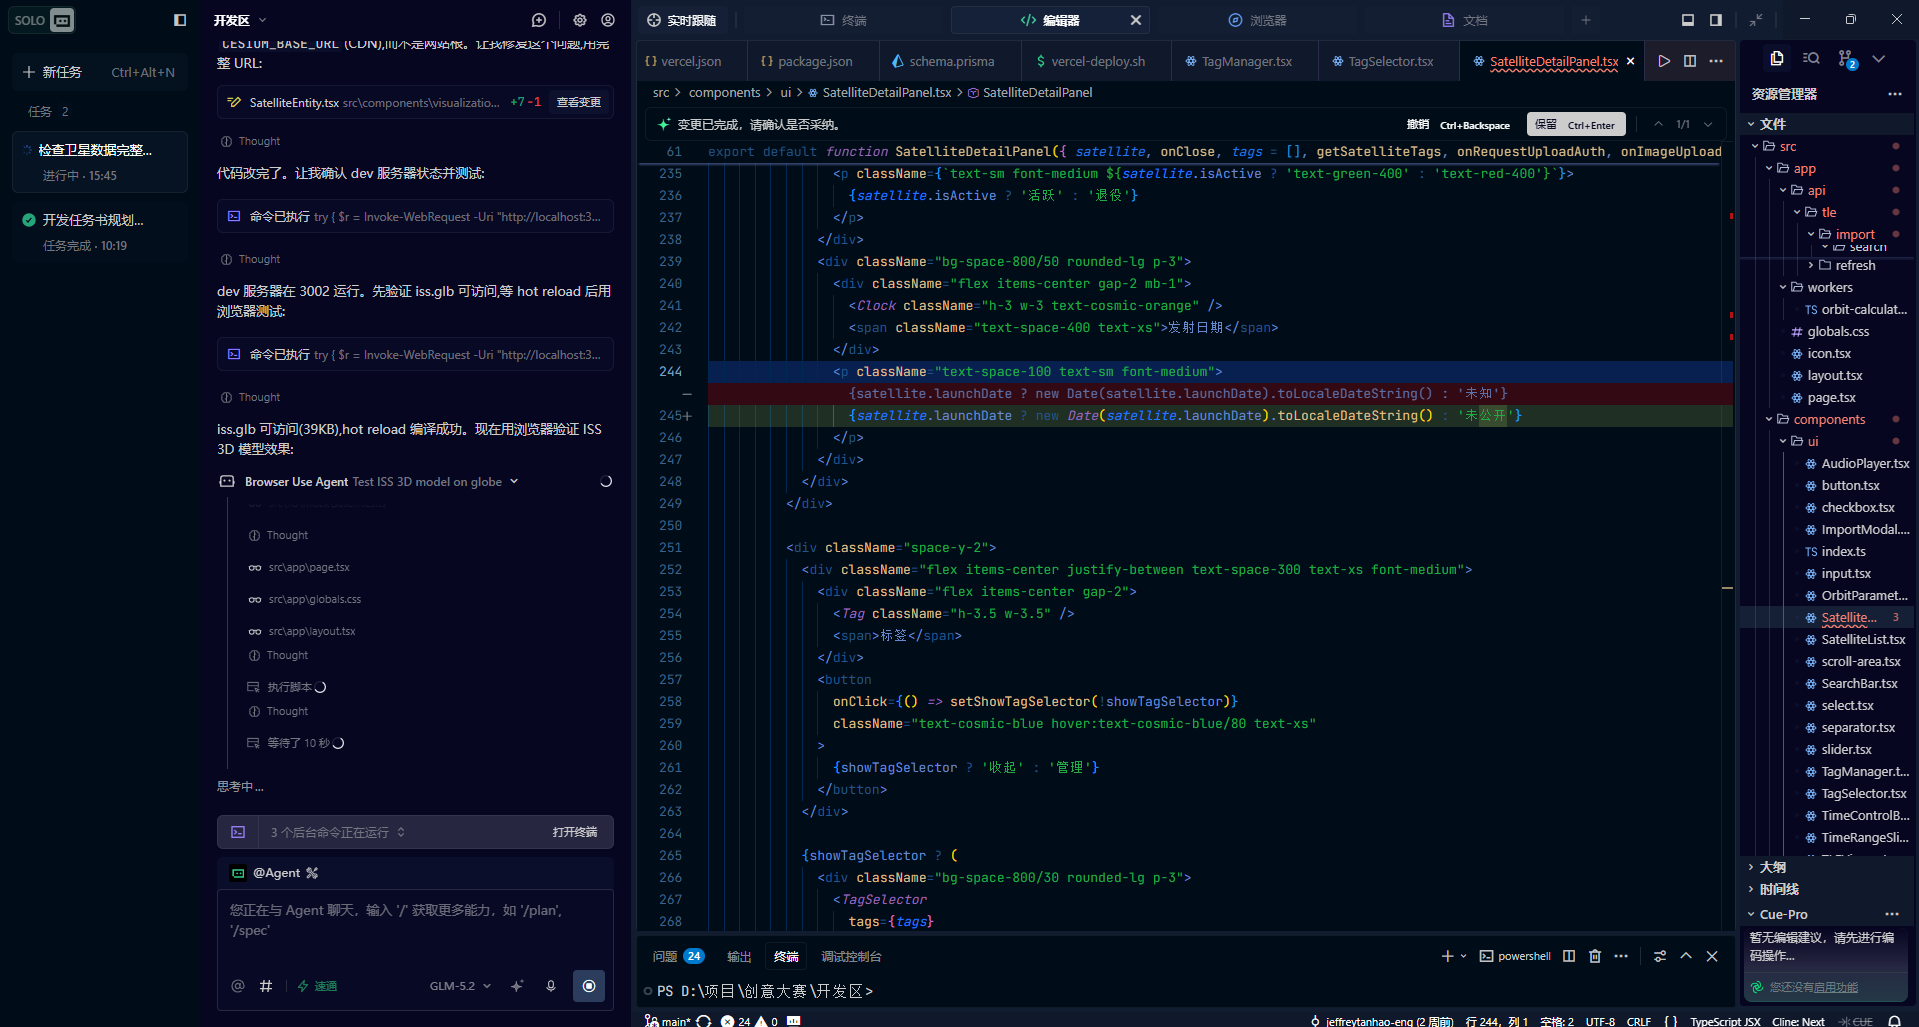This screenshot has width=1919, height=1027.
Task: Click the components breadcrumb segment
Action: (x=724, y=92)
